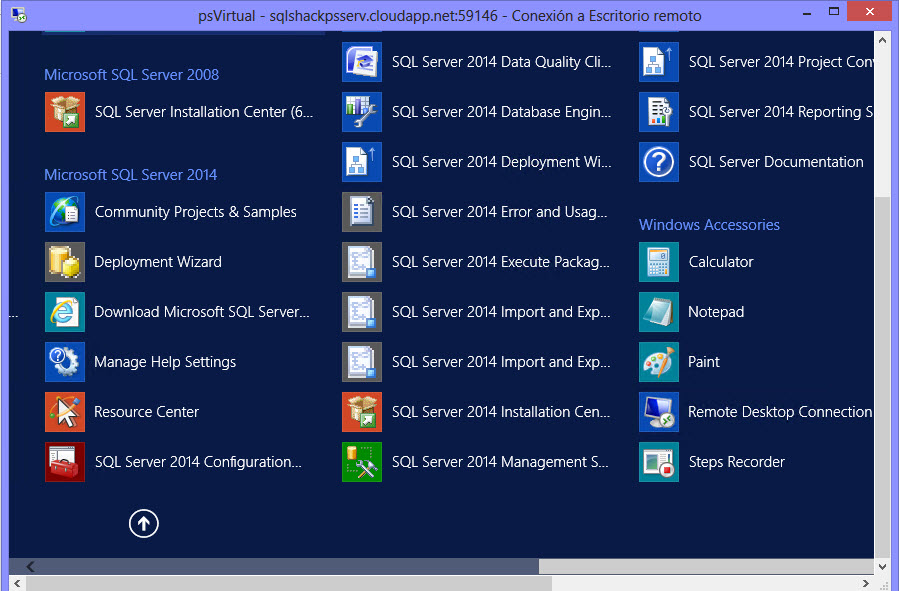Click Calculator label text
899x591 pixels.
coord(721,262)
